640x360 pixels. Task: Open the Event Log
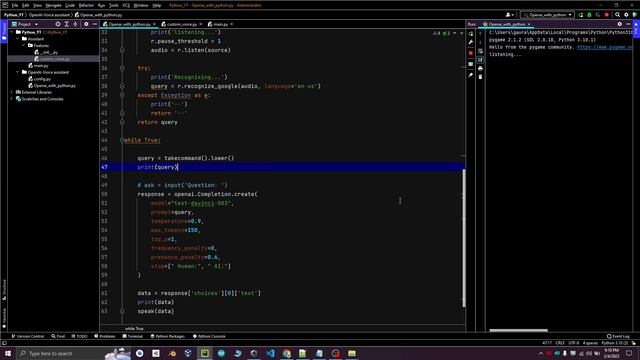point(618,336)
